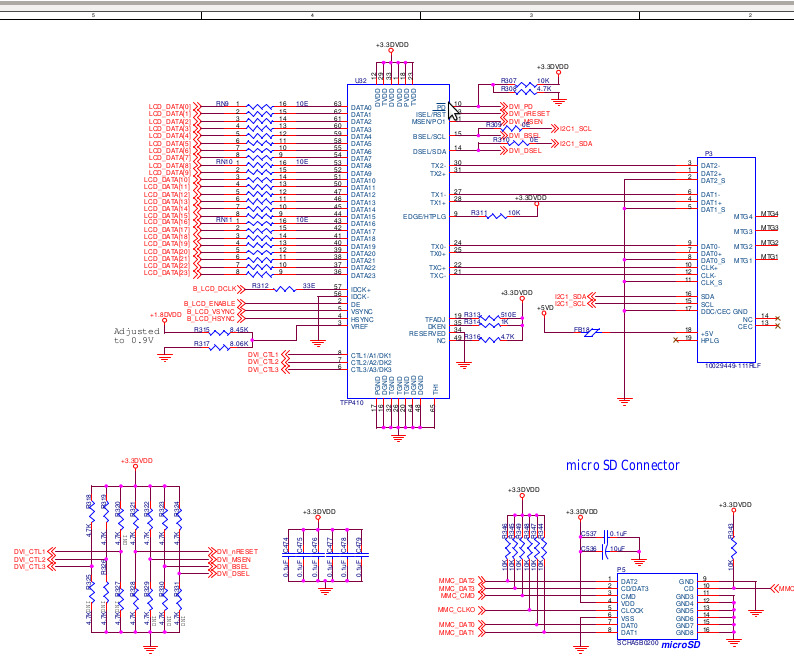Click the DVI_DSEL label near R310
The width and height of the screenshot is (794, 658).
(525, 151)
